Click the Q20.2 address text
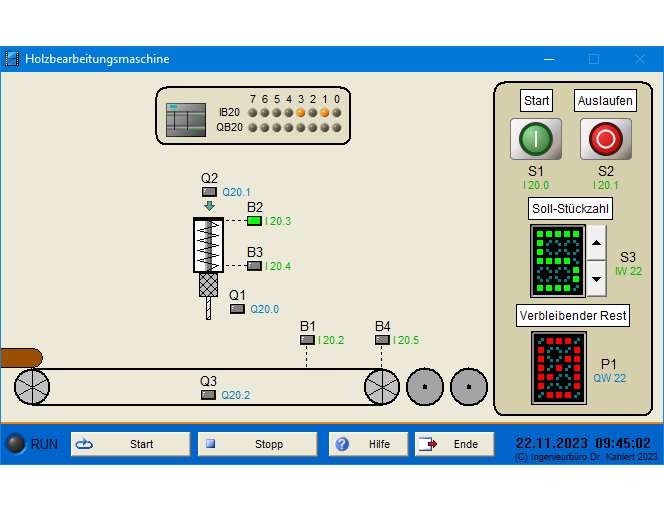Screen dimensions: 664x511 (235, 395)
